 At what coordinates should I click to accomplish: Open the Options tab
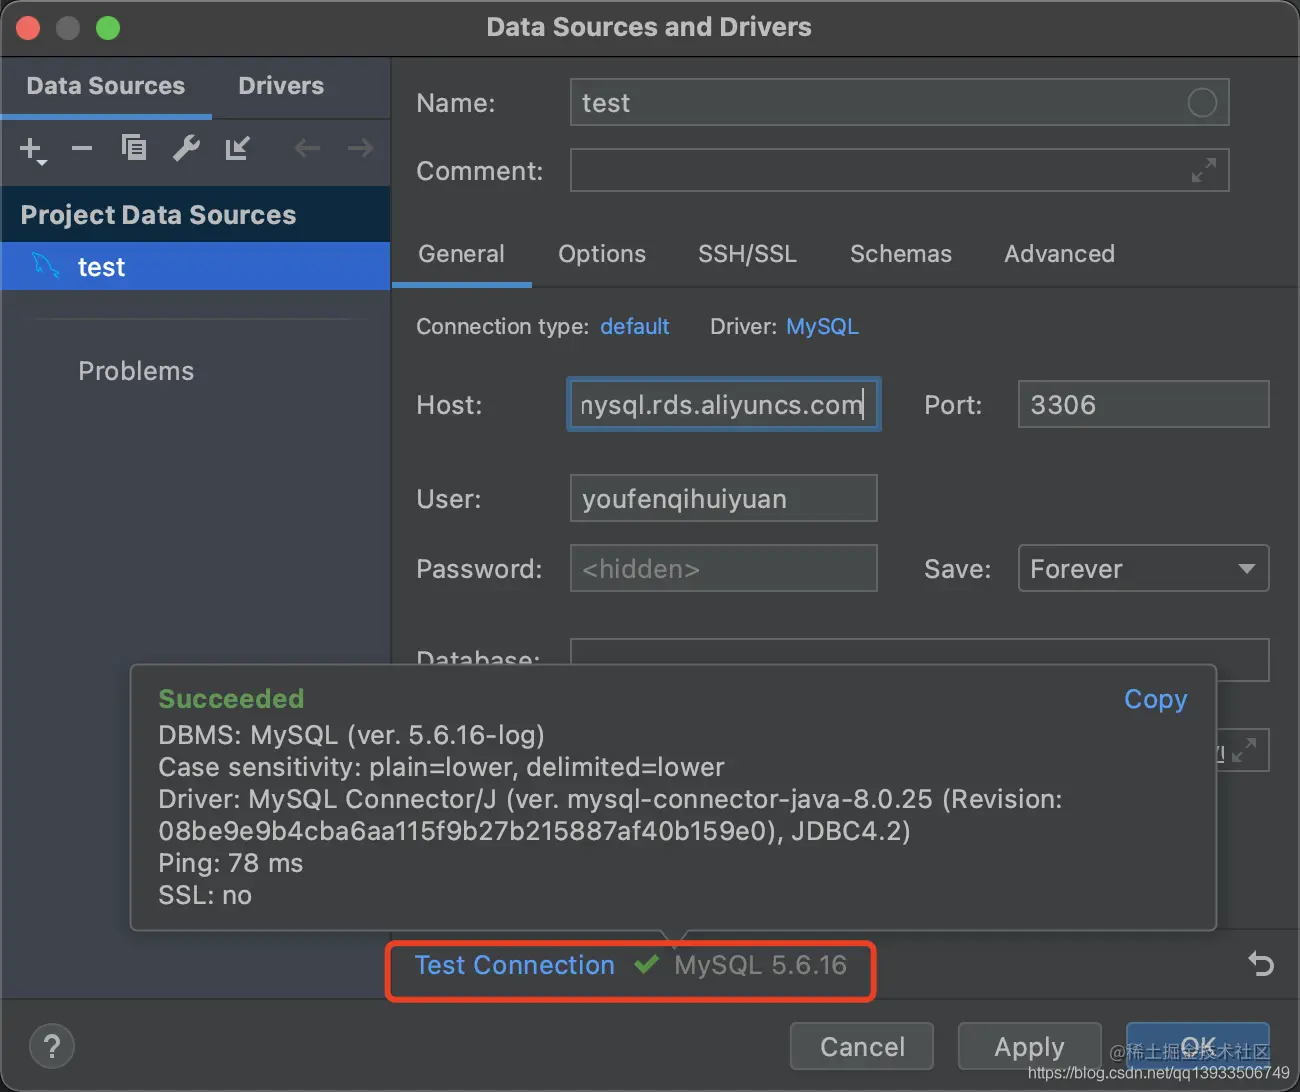pos(602,254)
